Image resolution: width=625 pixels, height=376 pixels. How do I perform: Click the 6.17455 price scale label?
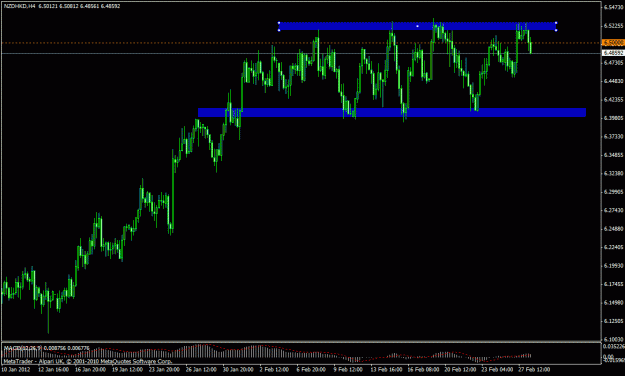(613, 284)
